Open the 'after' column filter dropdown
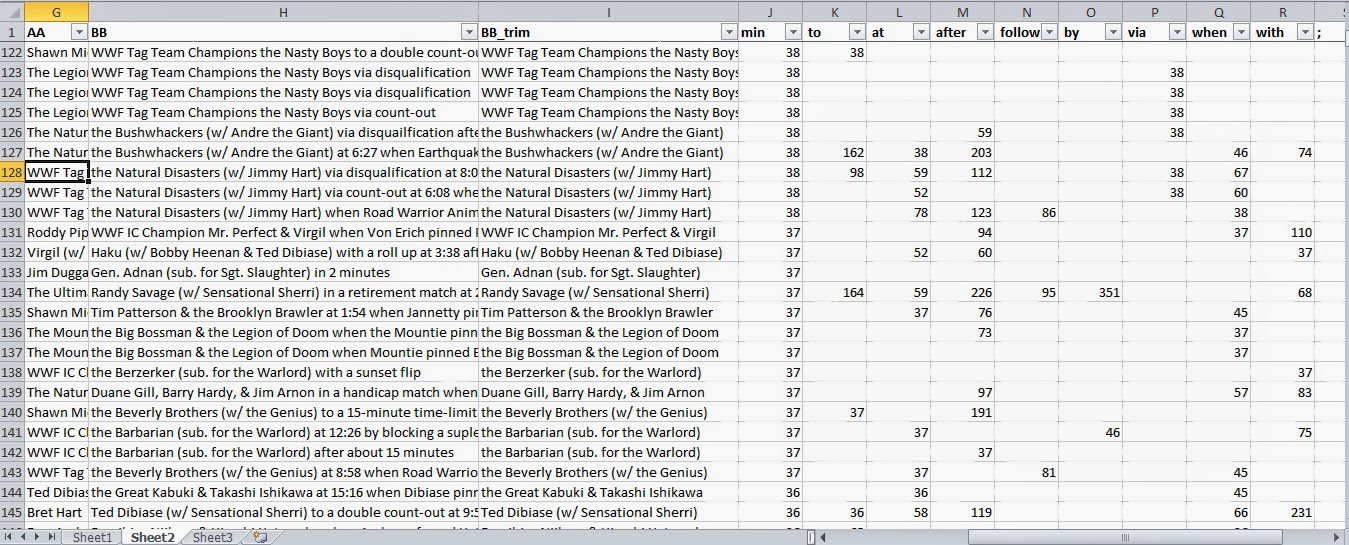The height and width of the screenshot is (545, 1349). point(985,32)
